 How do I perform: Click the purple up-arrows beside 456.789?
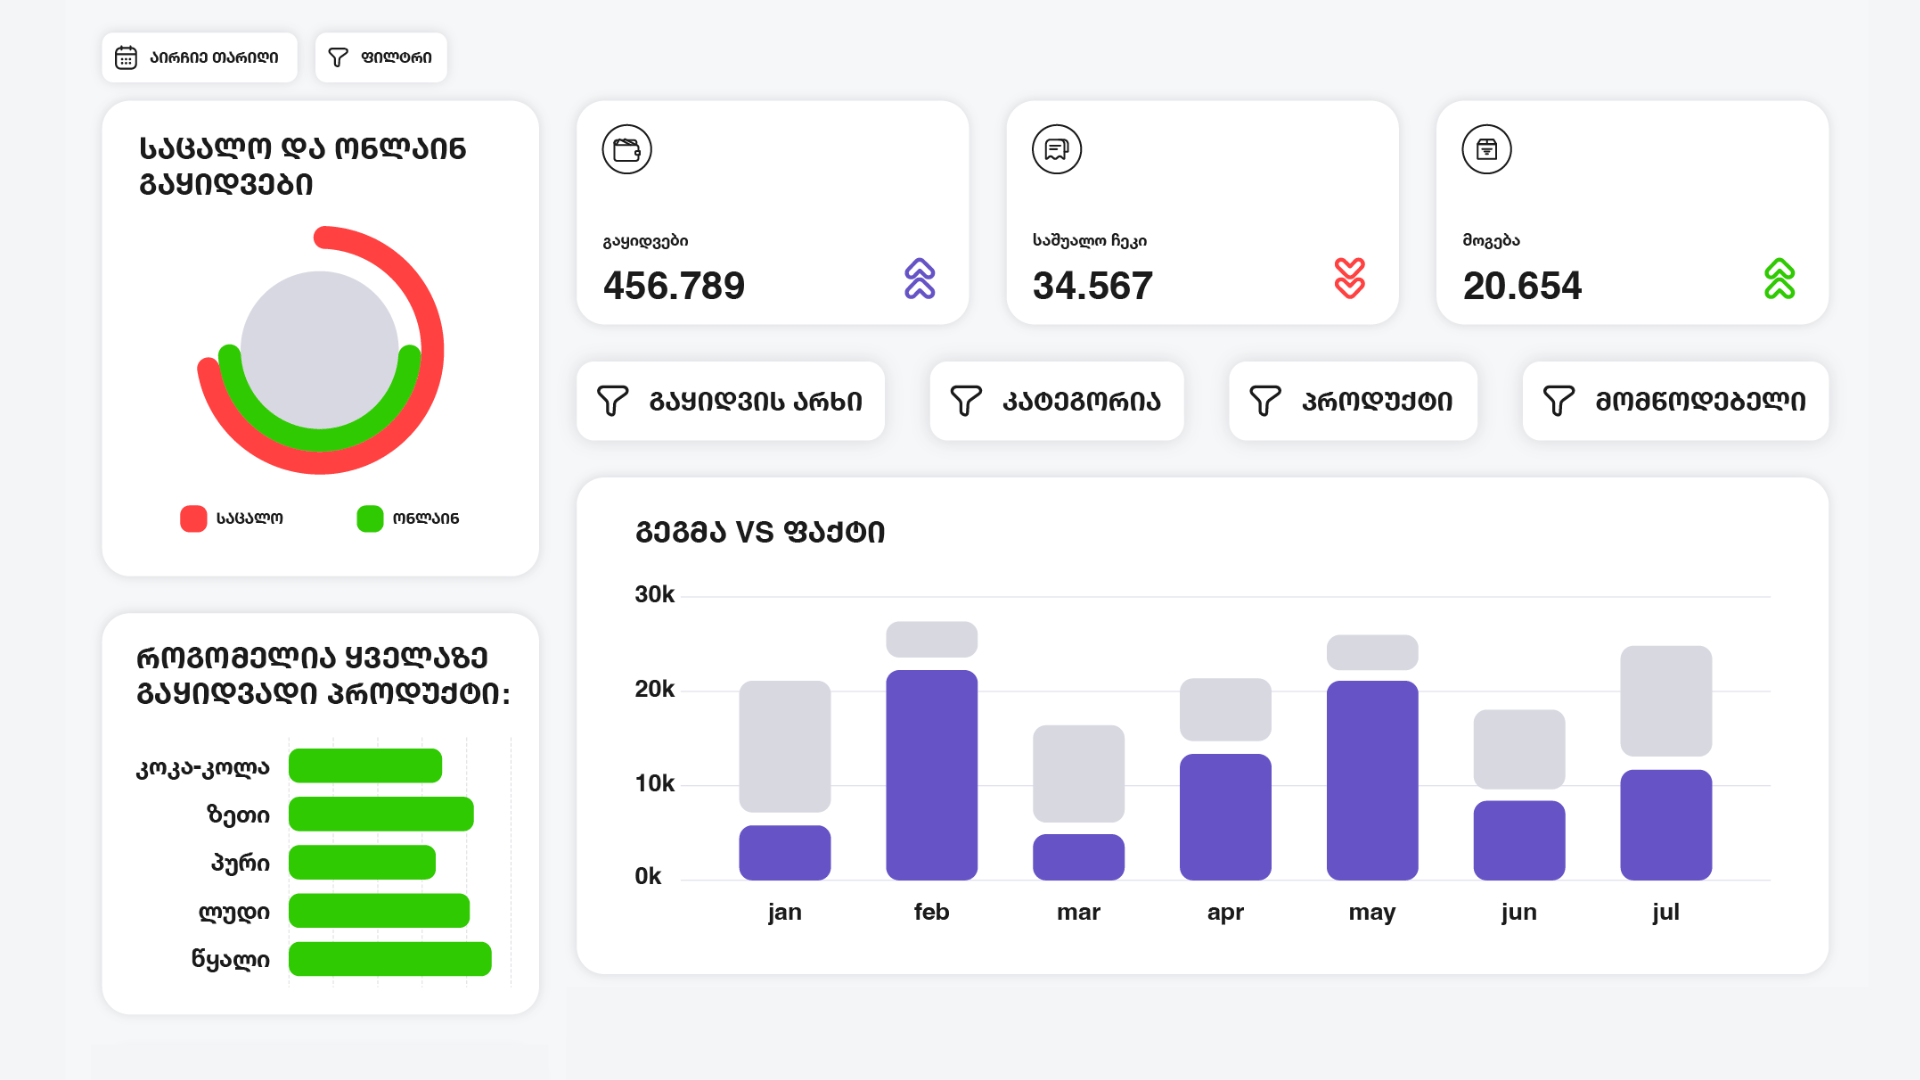click(x=920, y=279)
